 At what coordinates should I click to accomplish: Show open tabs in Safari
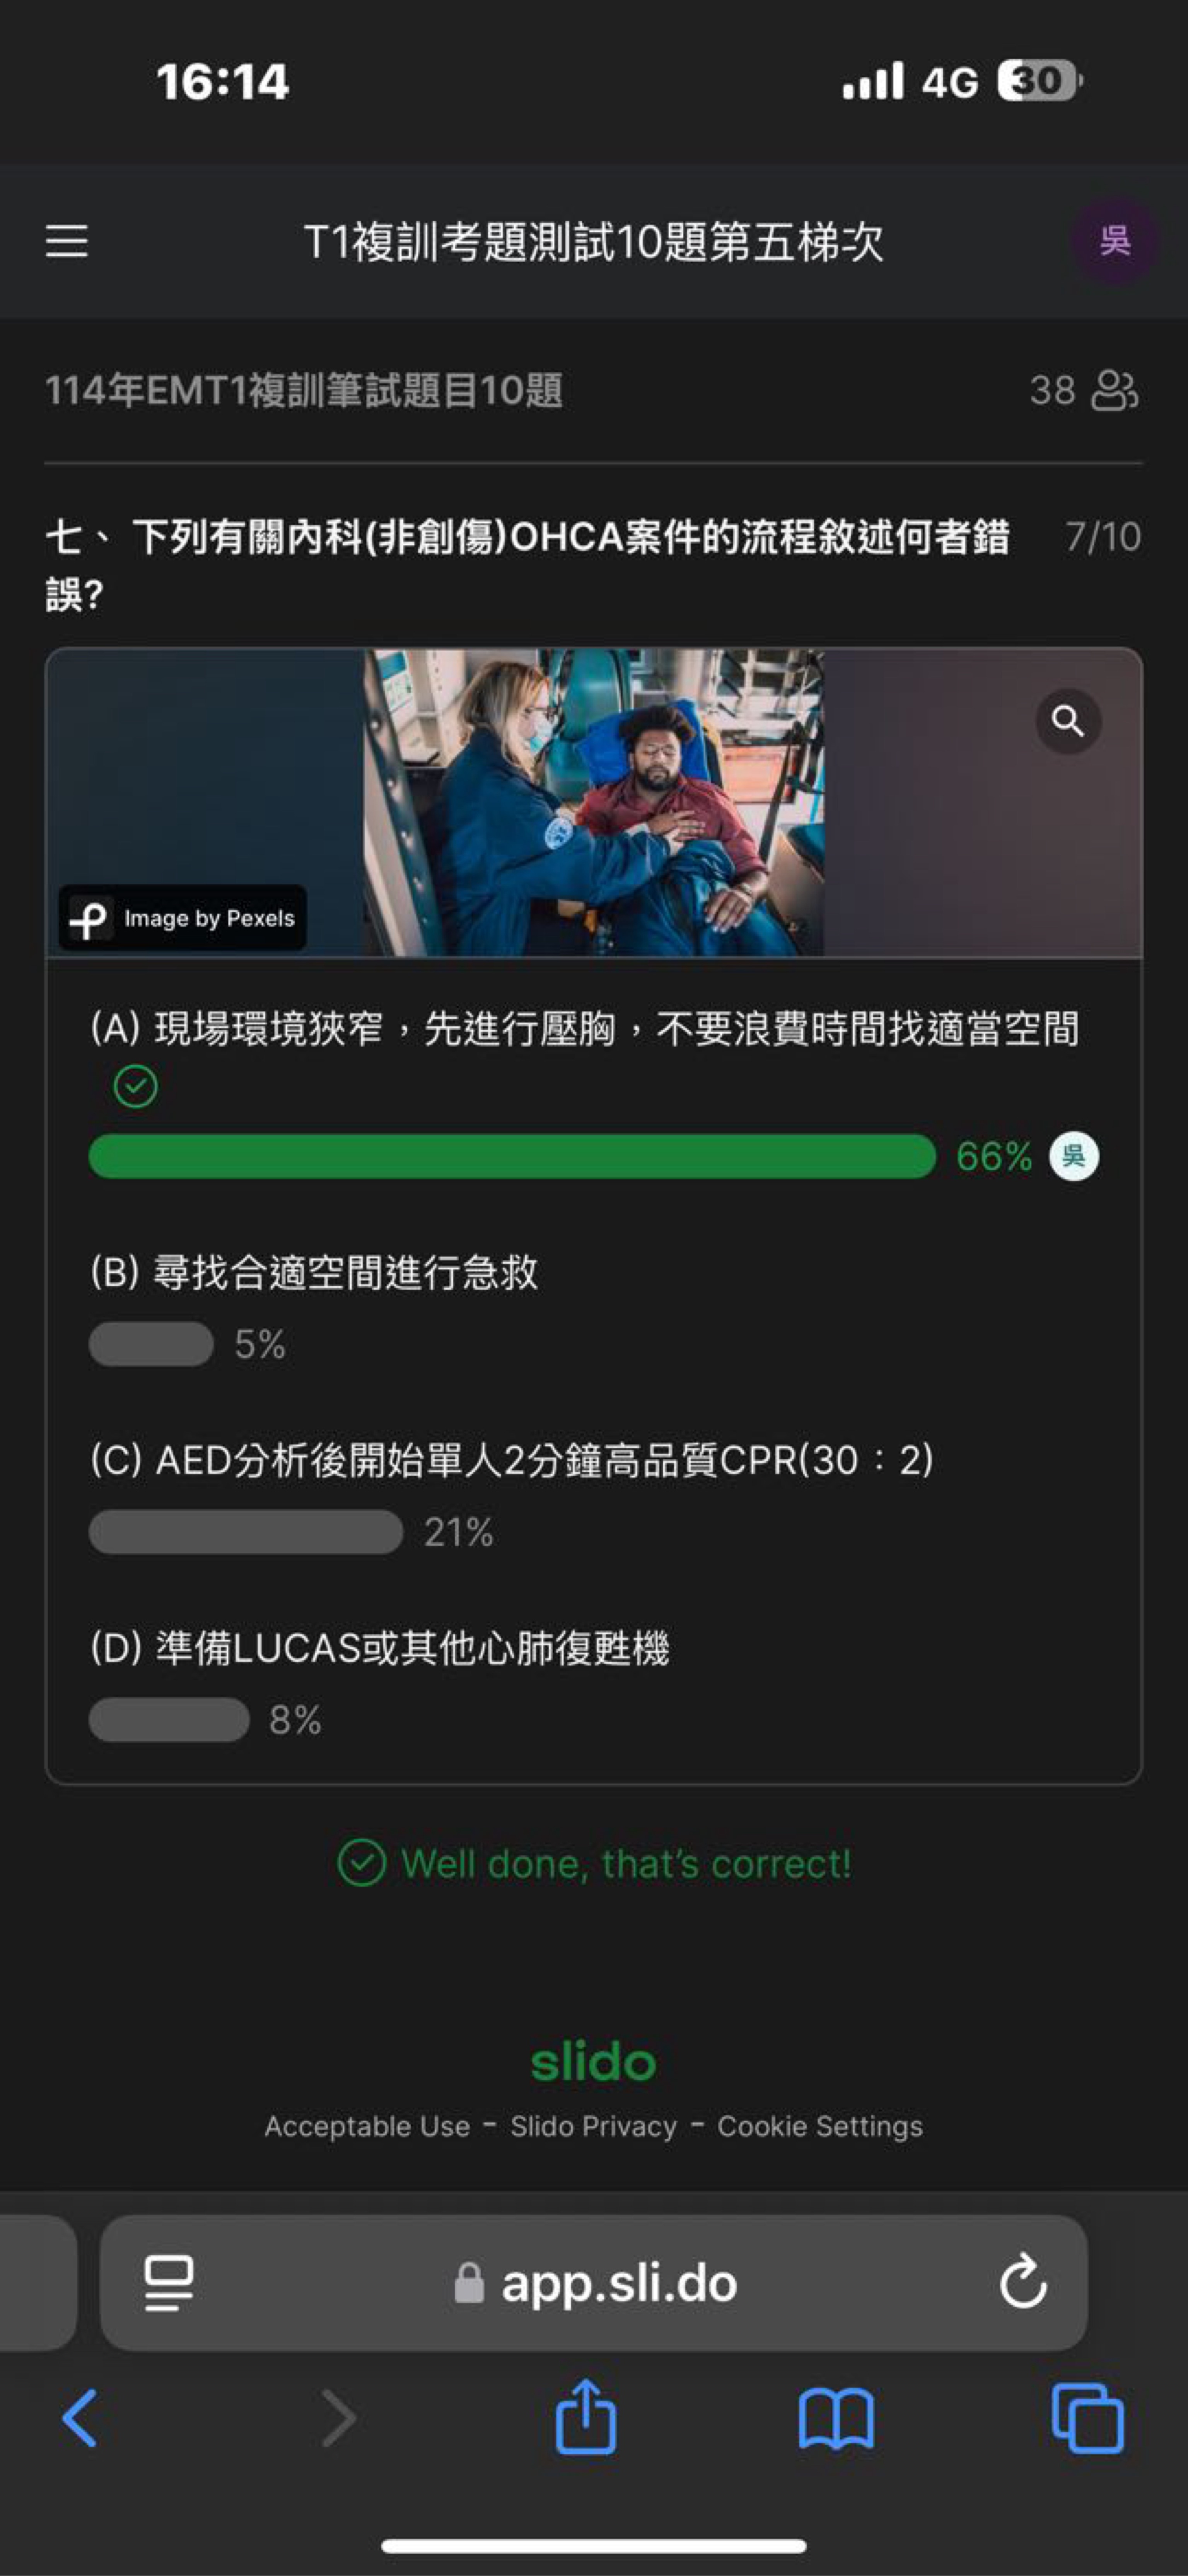1087,2418
